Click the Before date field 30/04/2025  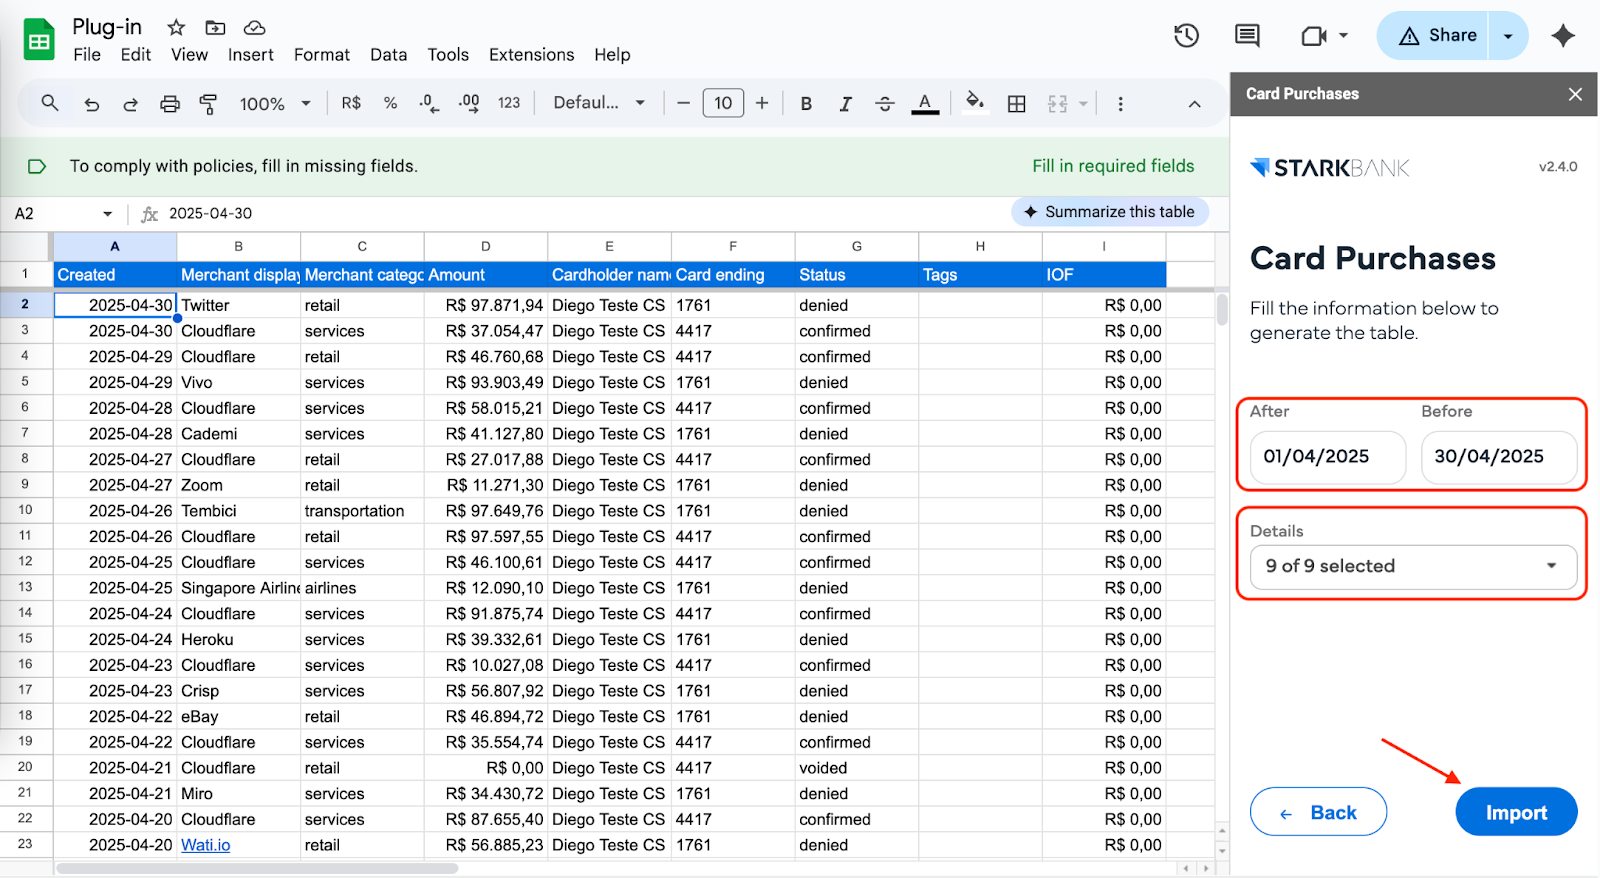tap(1498, 457)
